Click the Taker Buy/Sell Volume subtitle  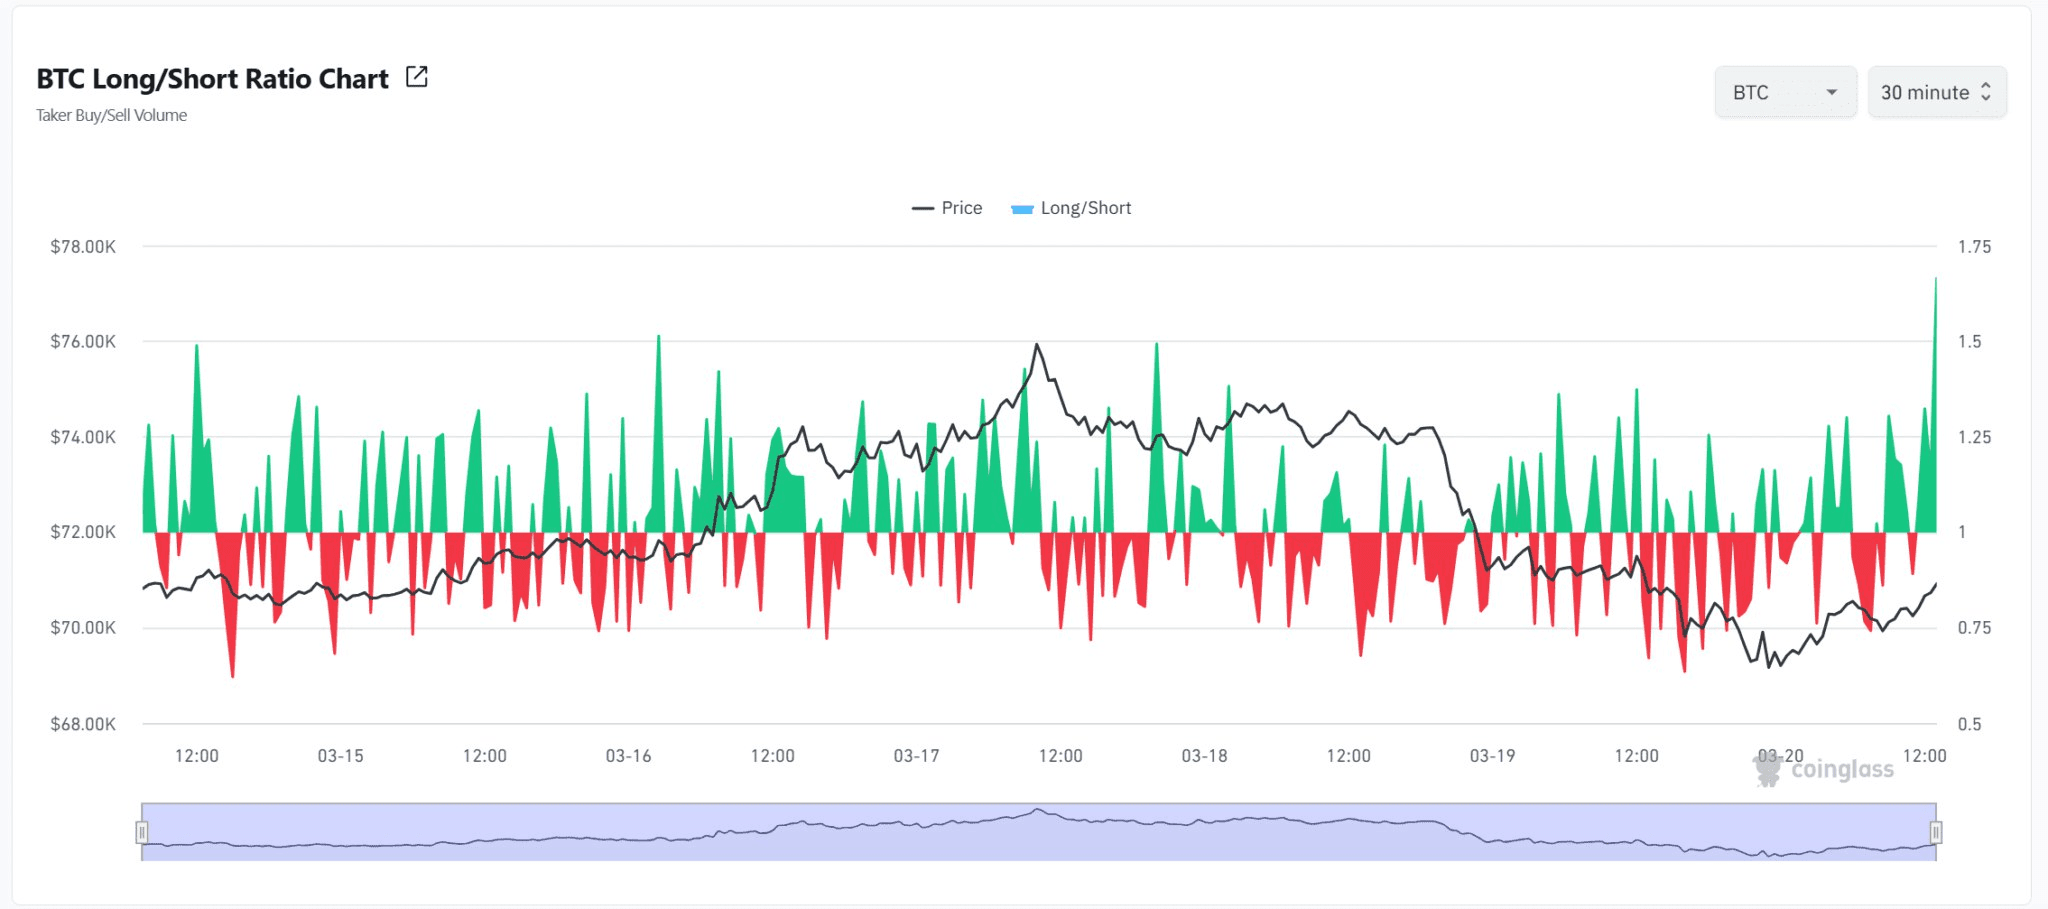[x=112, y=115]
